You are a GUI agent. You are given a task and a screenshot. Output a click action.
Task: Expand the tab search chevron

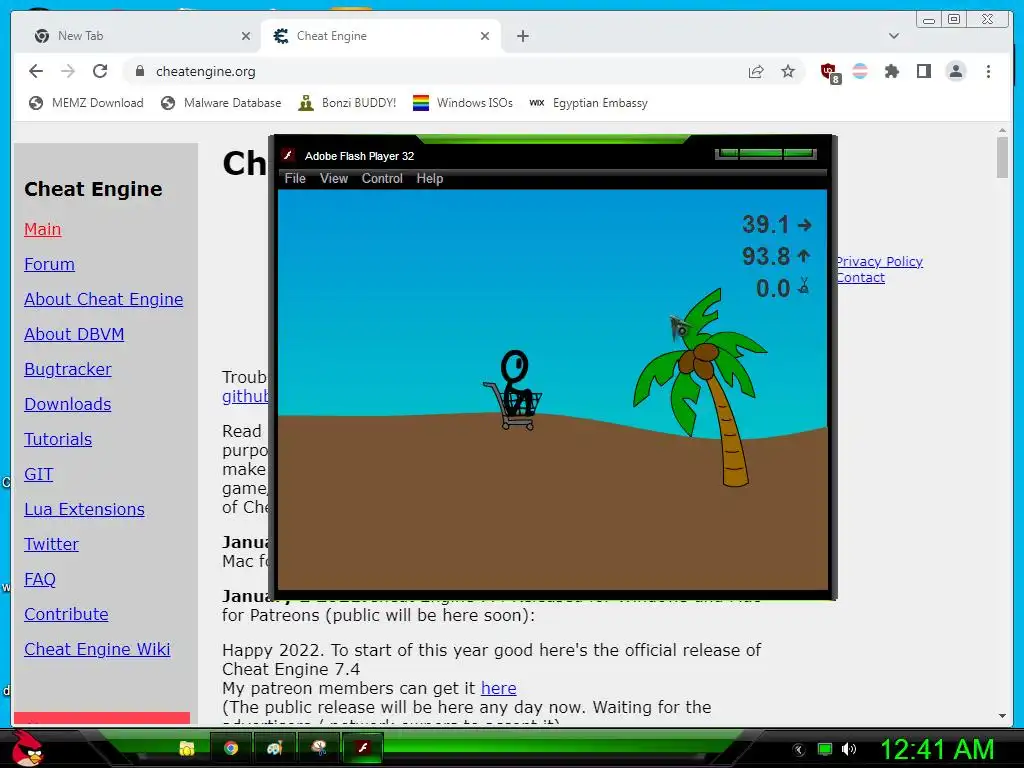893,36
